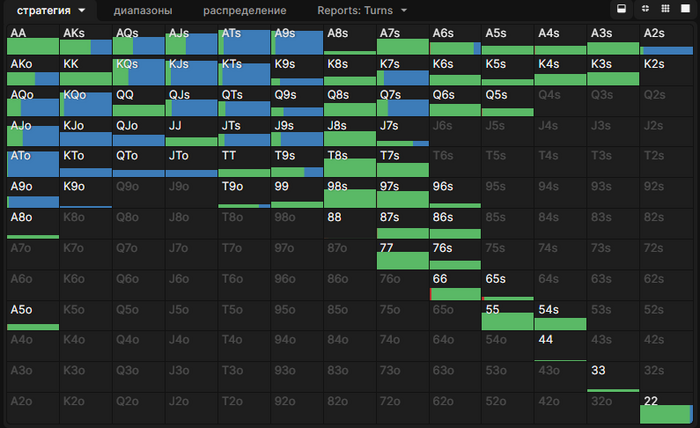This screenshot has width=700, height=428.
Task: Select the TT hand cell
Action: pyautogui.click(x=242, y=163)
